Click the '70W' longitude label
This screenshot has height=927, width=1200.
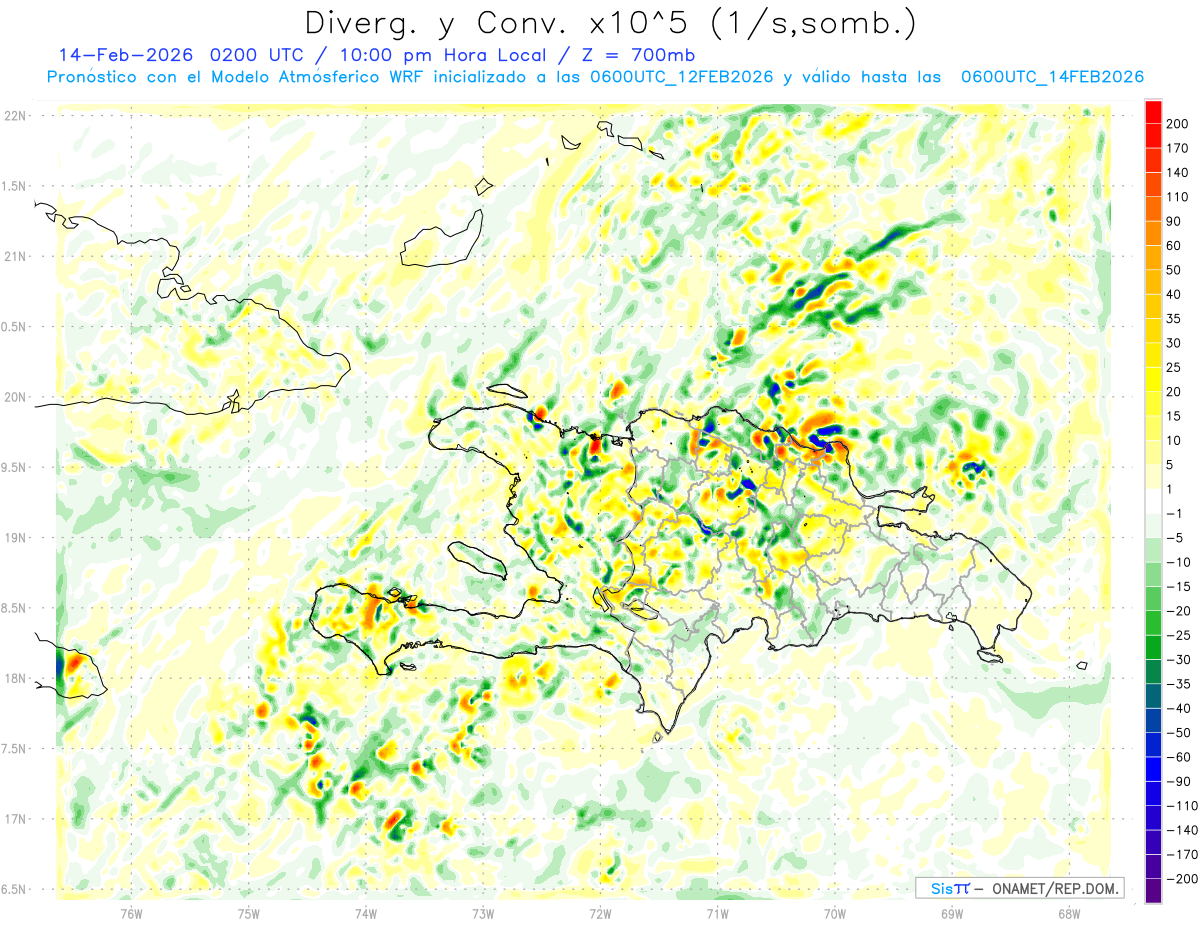pyautogui.click(x=835, y=913)
